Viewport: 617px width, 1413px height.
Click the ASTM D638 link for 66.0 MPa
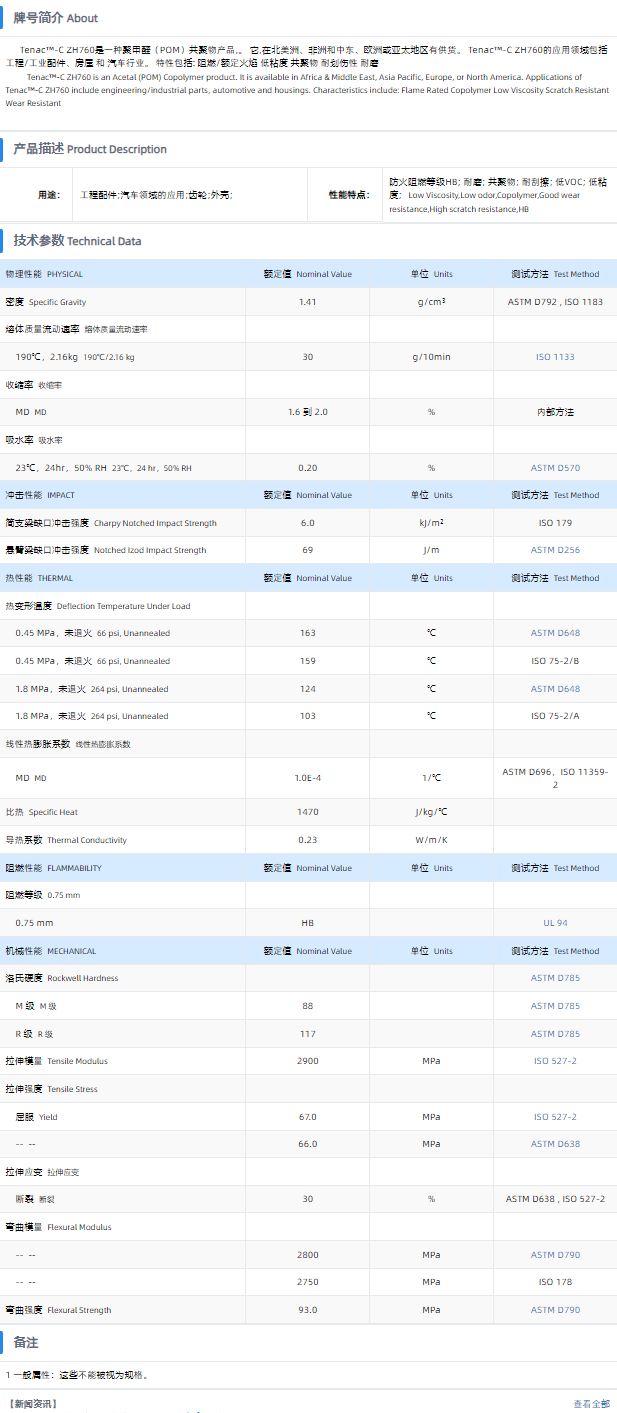pos(555,1144)
